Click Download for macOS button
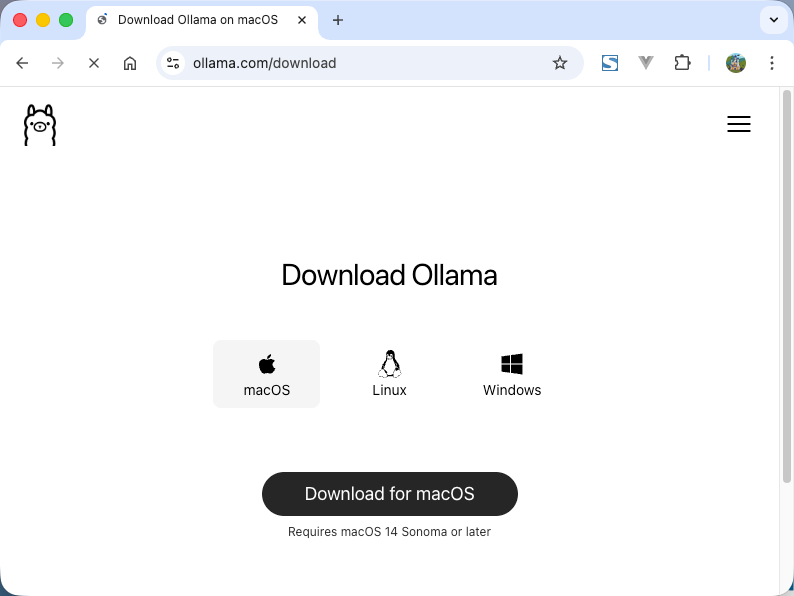Screen dimensions: 794x596 (389, 494)
